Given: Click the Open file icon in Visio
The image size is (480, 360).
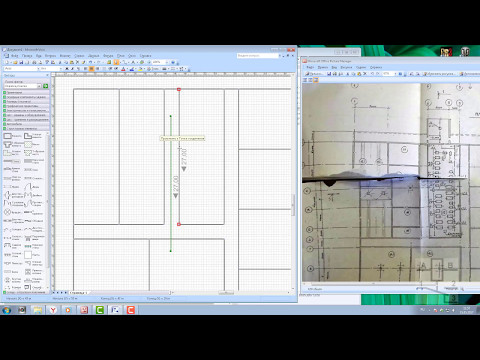Looking at the screenshot, I should (x=15, y=62).
